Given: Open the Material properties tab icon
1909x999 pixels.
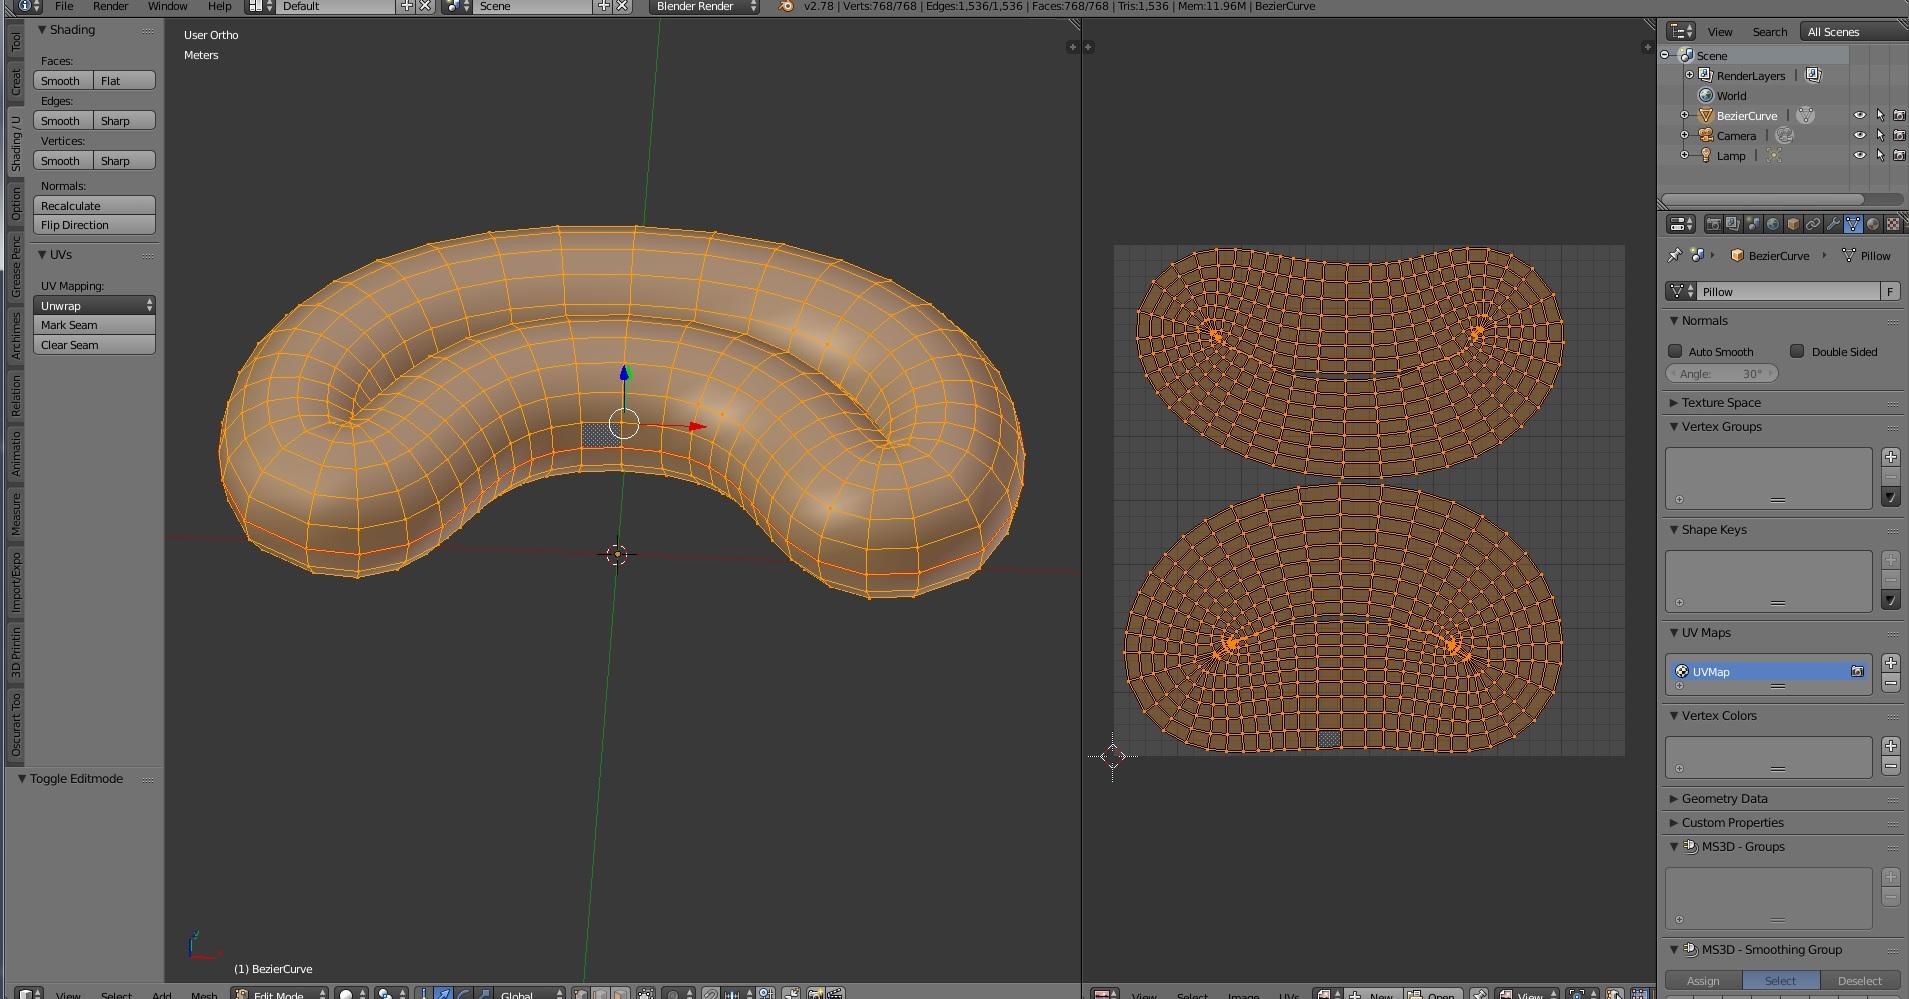Looking at the screenshot, I should pyautogui.click(x=1873, y=224).
